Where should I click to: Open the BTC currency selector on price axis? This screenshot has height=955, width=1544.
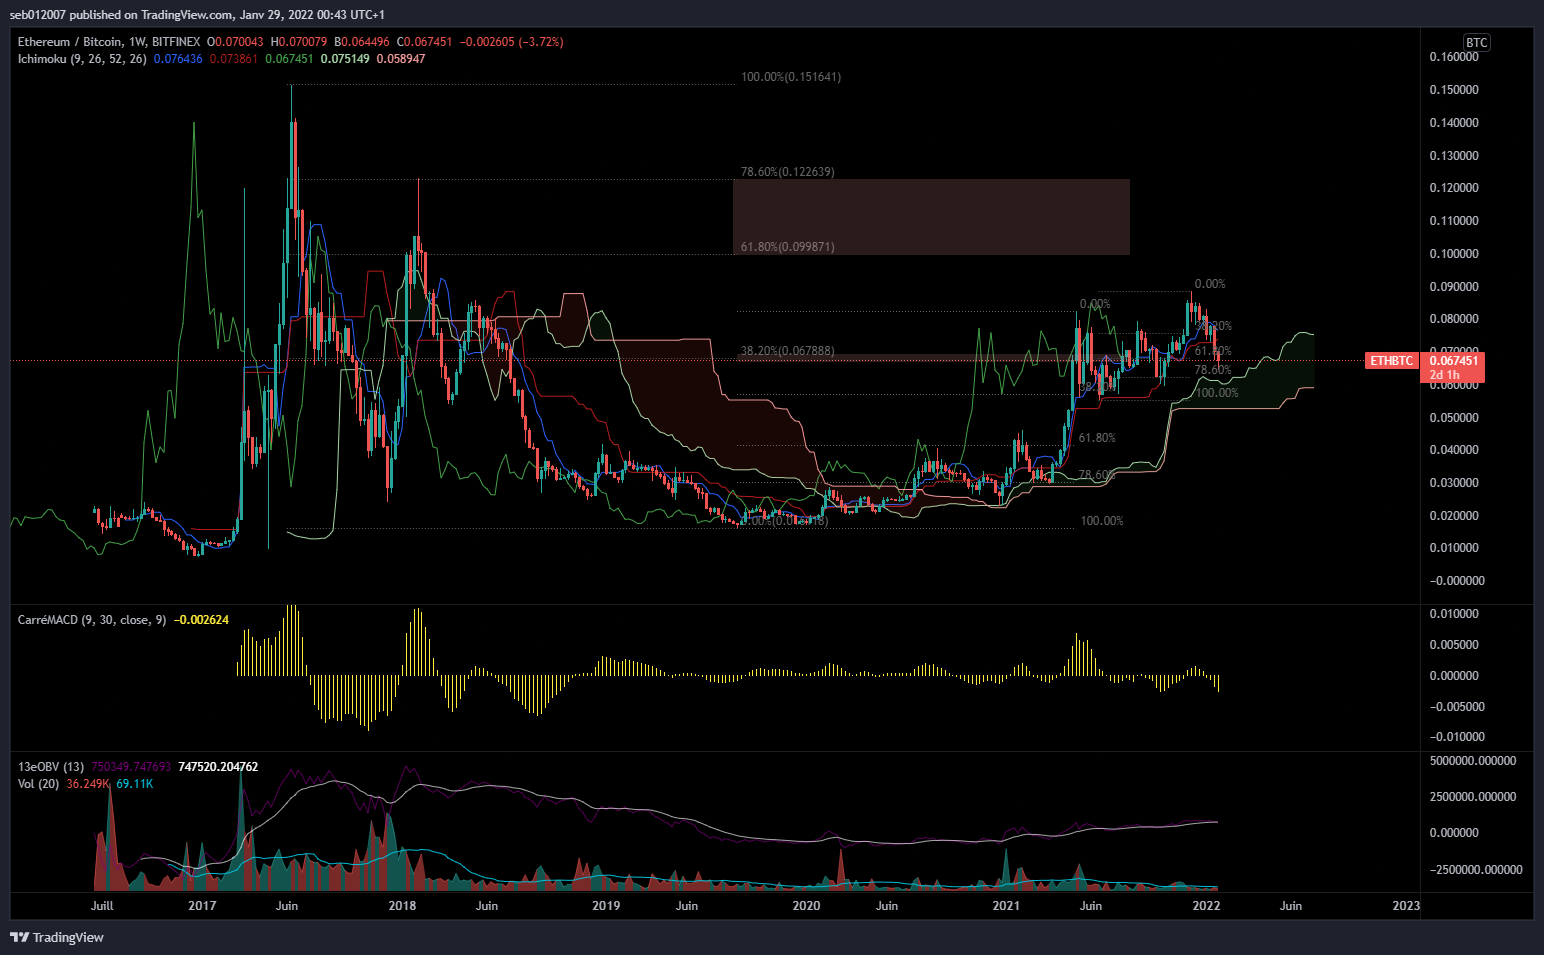[1476, 42]
